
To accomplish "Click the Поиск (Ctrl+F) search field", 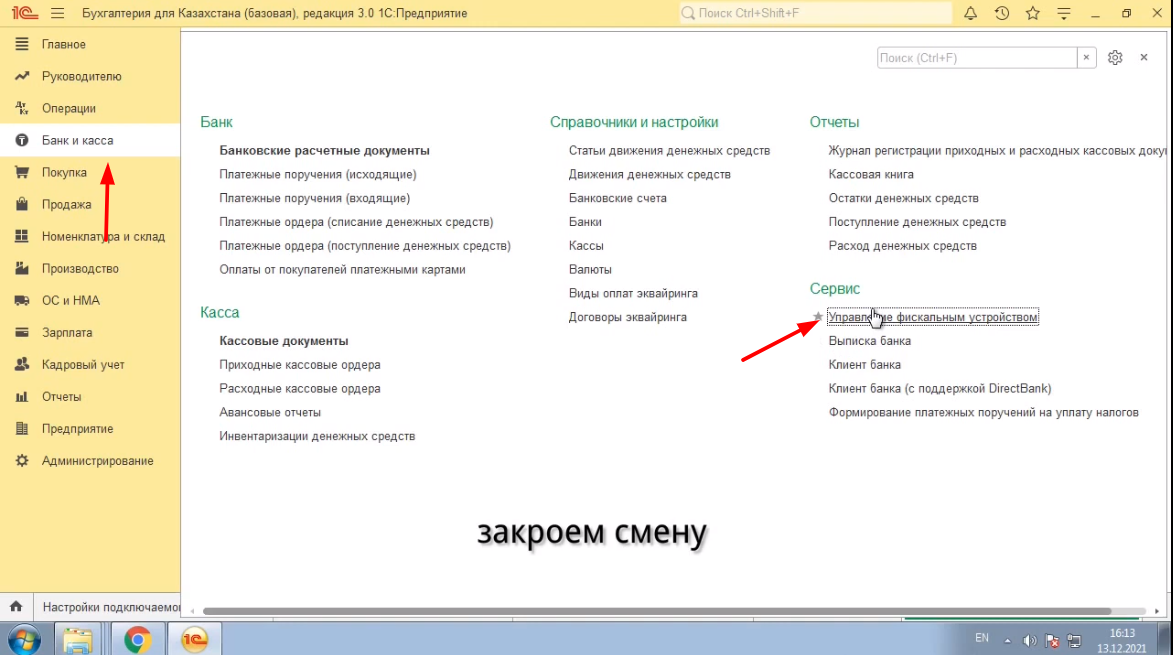I will (x=977, y=58).
